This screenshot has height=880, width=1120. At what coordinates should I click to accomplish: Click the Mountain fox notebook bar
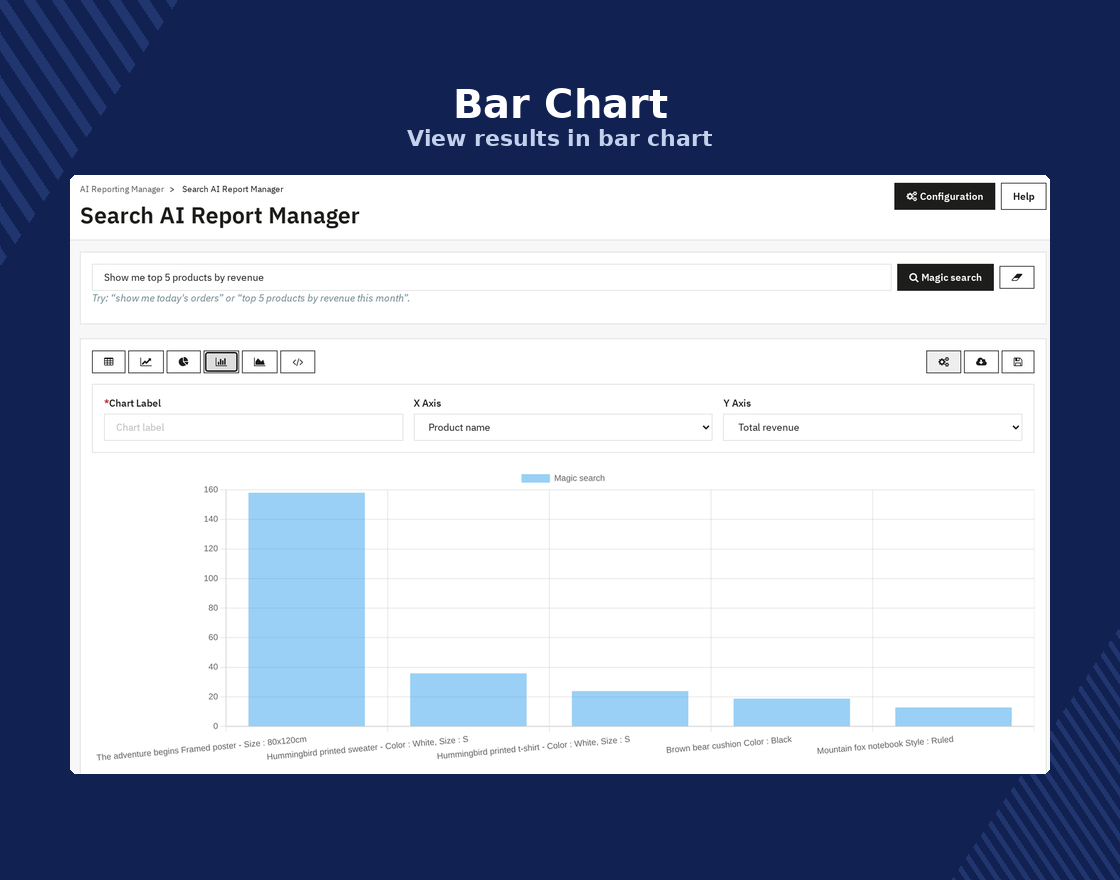tap(954, 717)
